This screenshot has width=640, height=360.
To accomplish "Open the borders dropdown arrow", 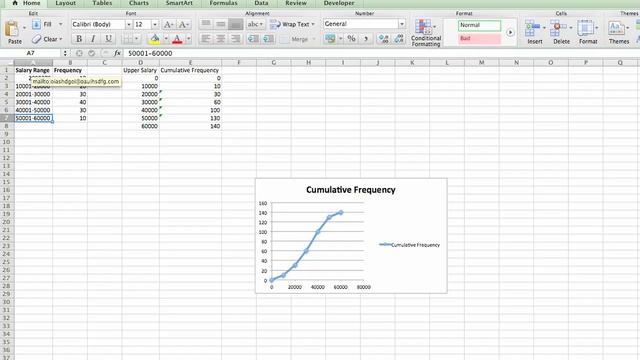I will [137, 39].
